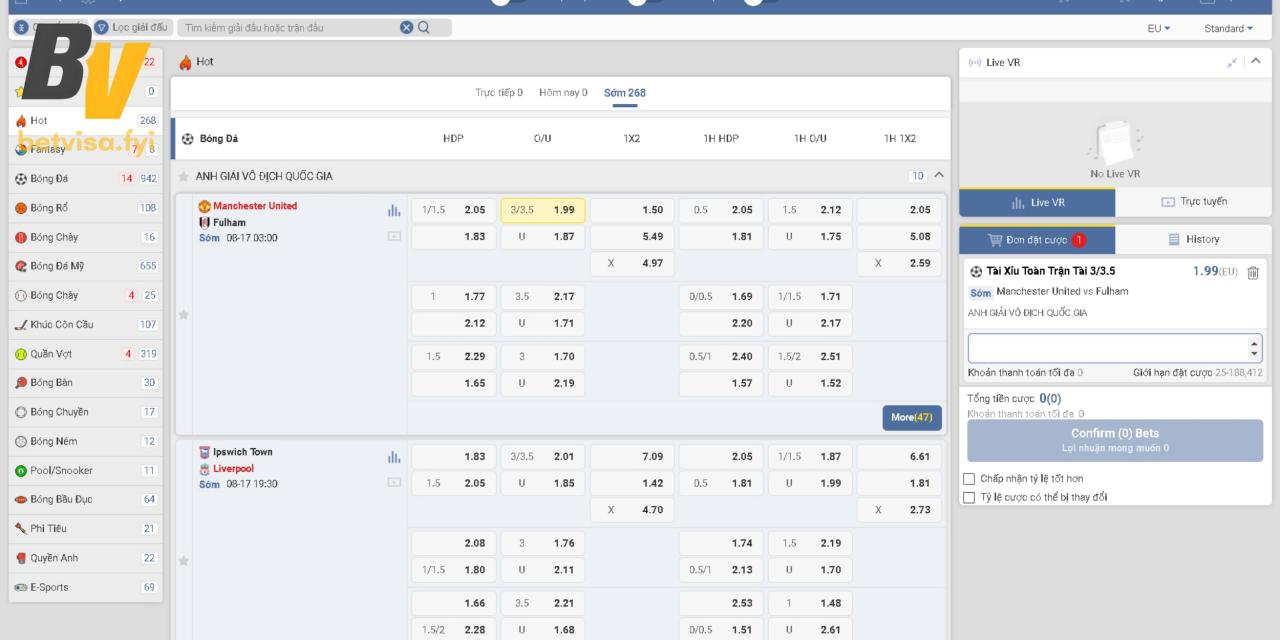The width and height of the screenshot is (1280, 640).
Task: Open stats chart for Manchester United match
Action: coord(394,211)
